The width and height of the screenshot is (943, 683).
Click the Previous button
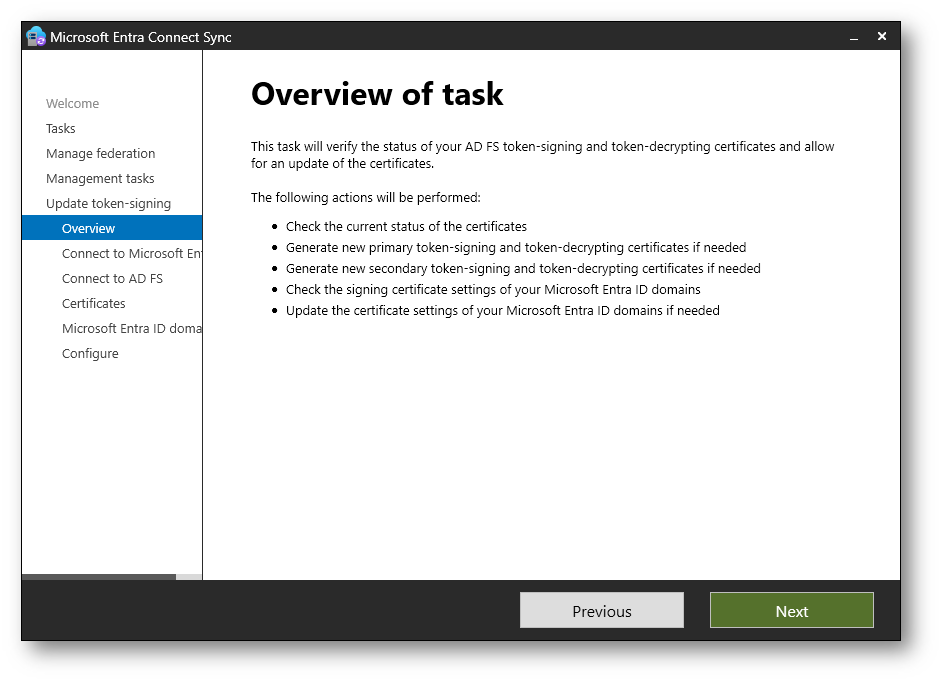(601, 611)
